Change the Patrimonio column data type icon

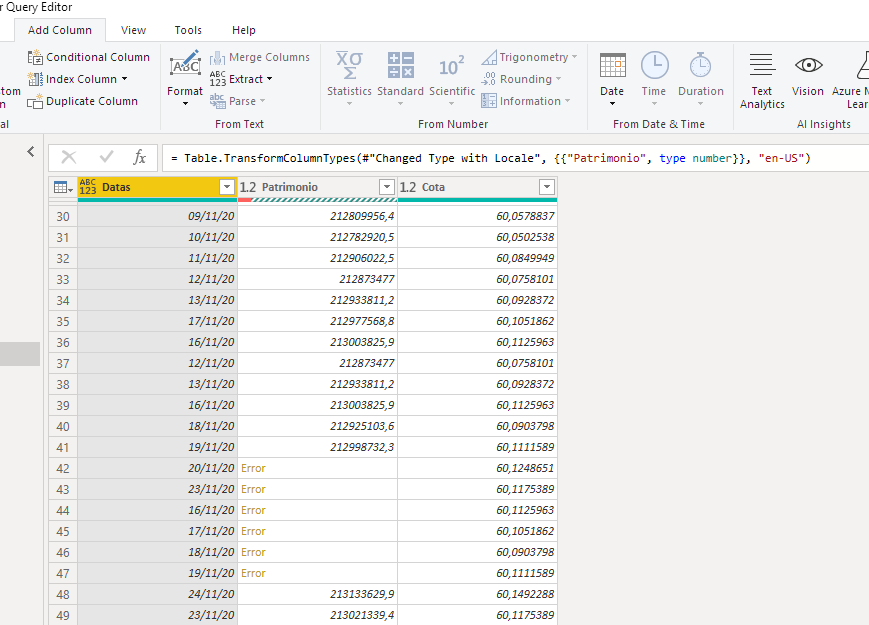coord(248,187)
